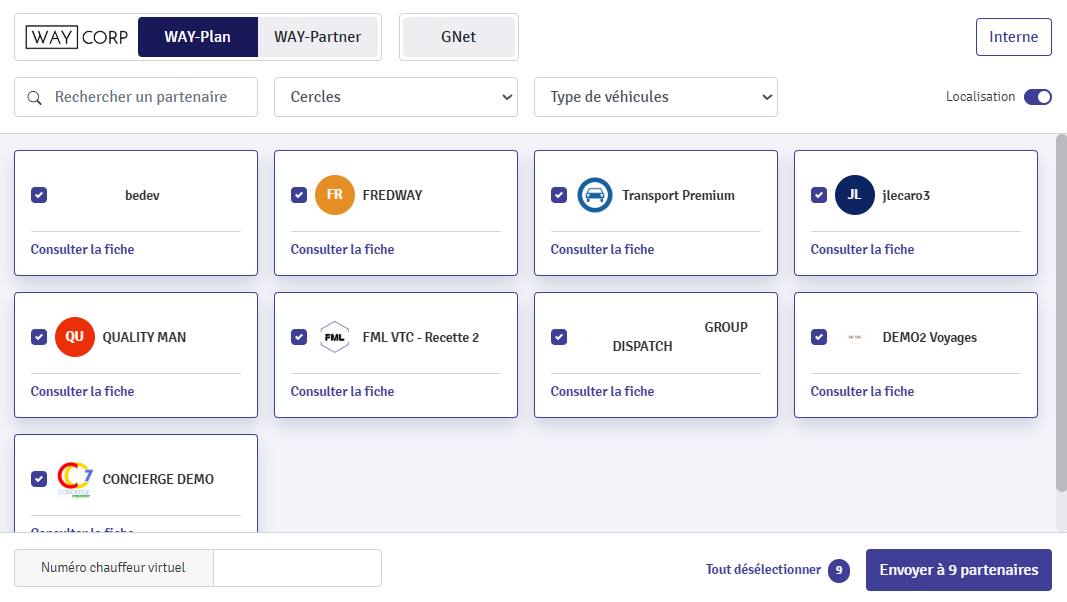Uncheck the FML VTC - Recette 2 checkbox
Screen dimensions: 1067x602
click(x=299, y=337)
